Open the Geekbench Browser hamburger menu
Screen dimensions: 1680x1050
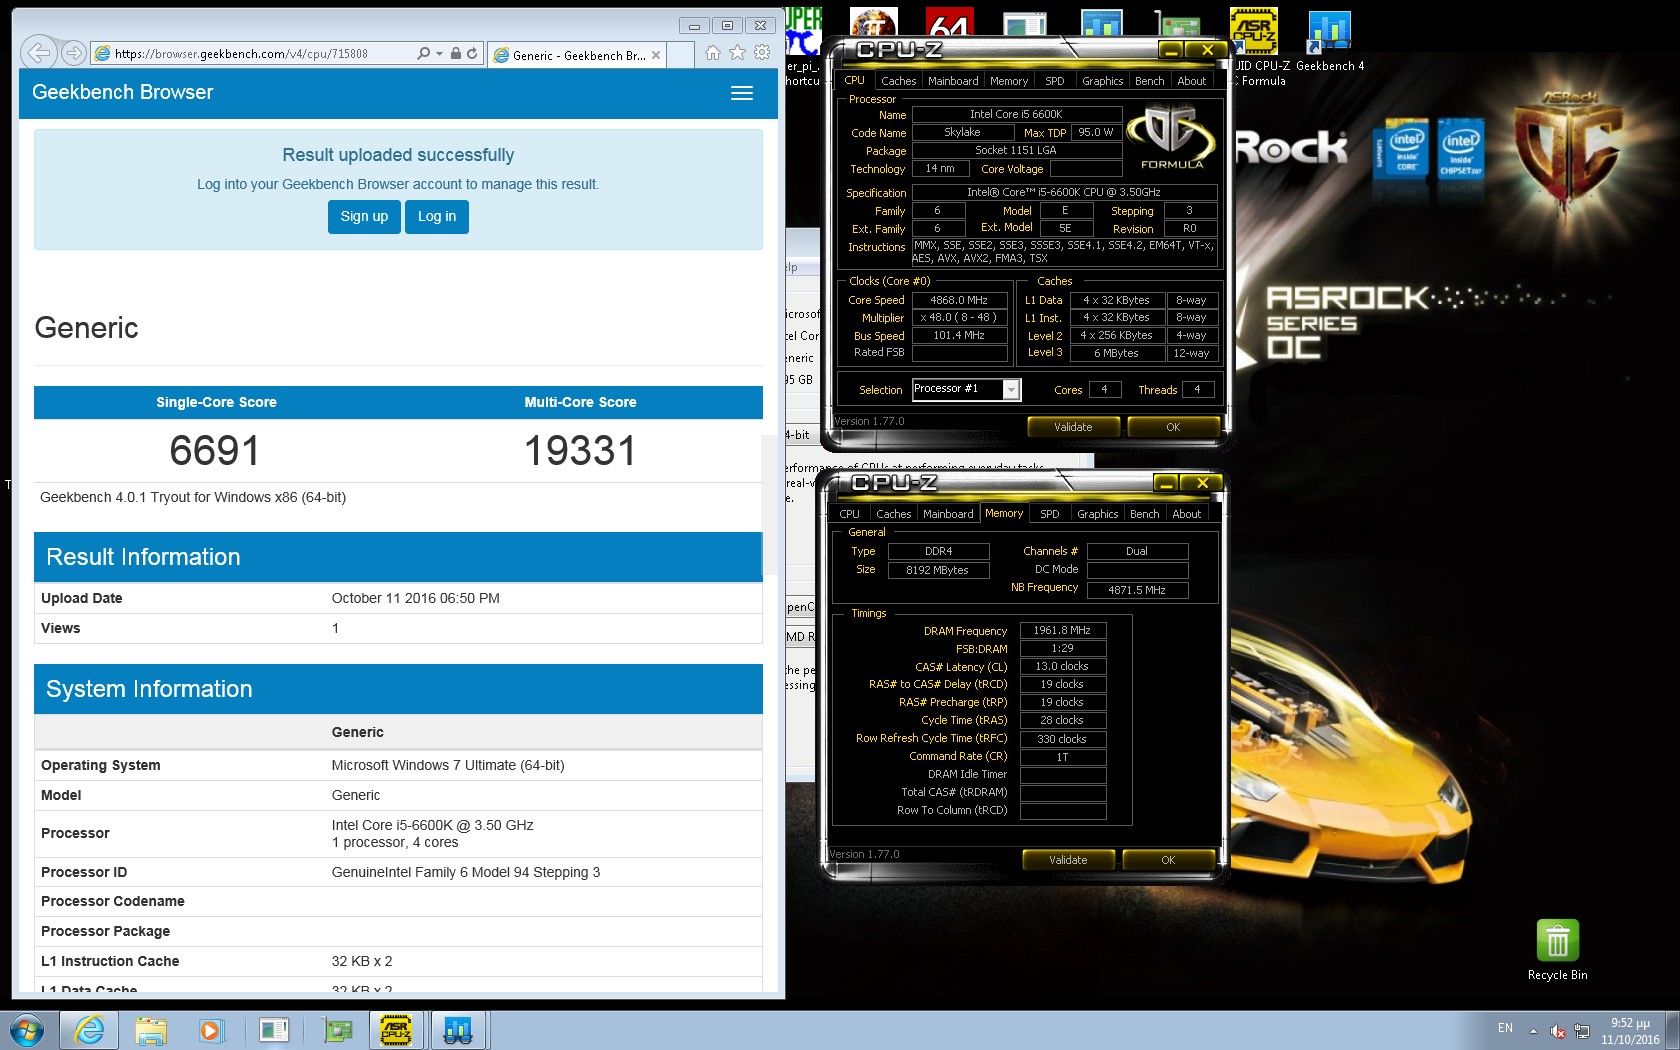[x=741, y=93]
